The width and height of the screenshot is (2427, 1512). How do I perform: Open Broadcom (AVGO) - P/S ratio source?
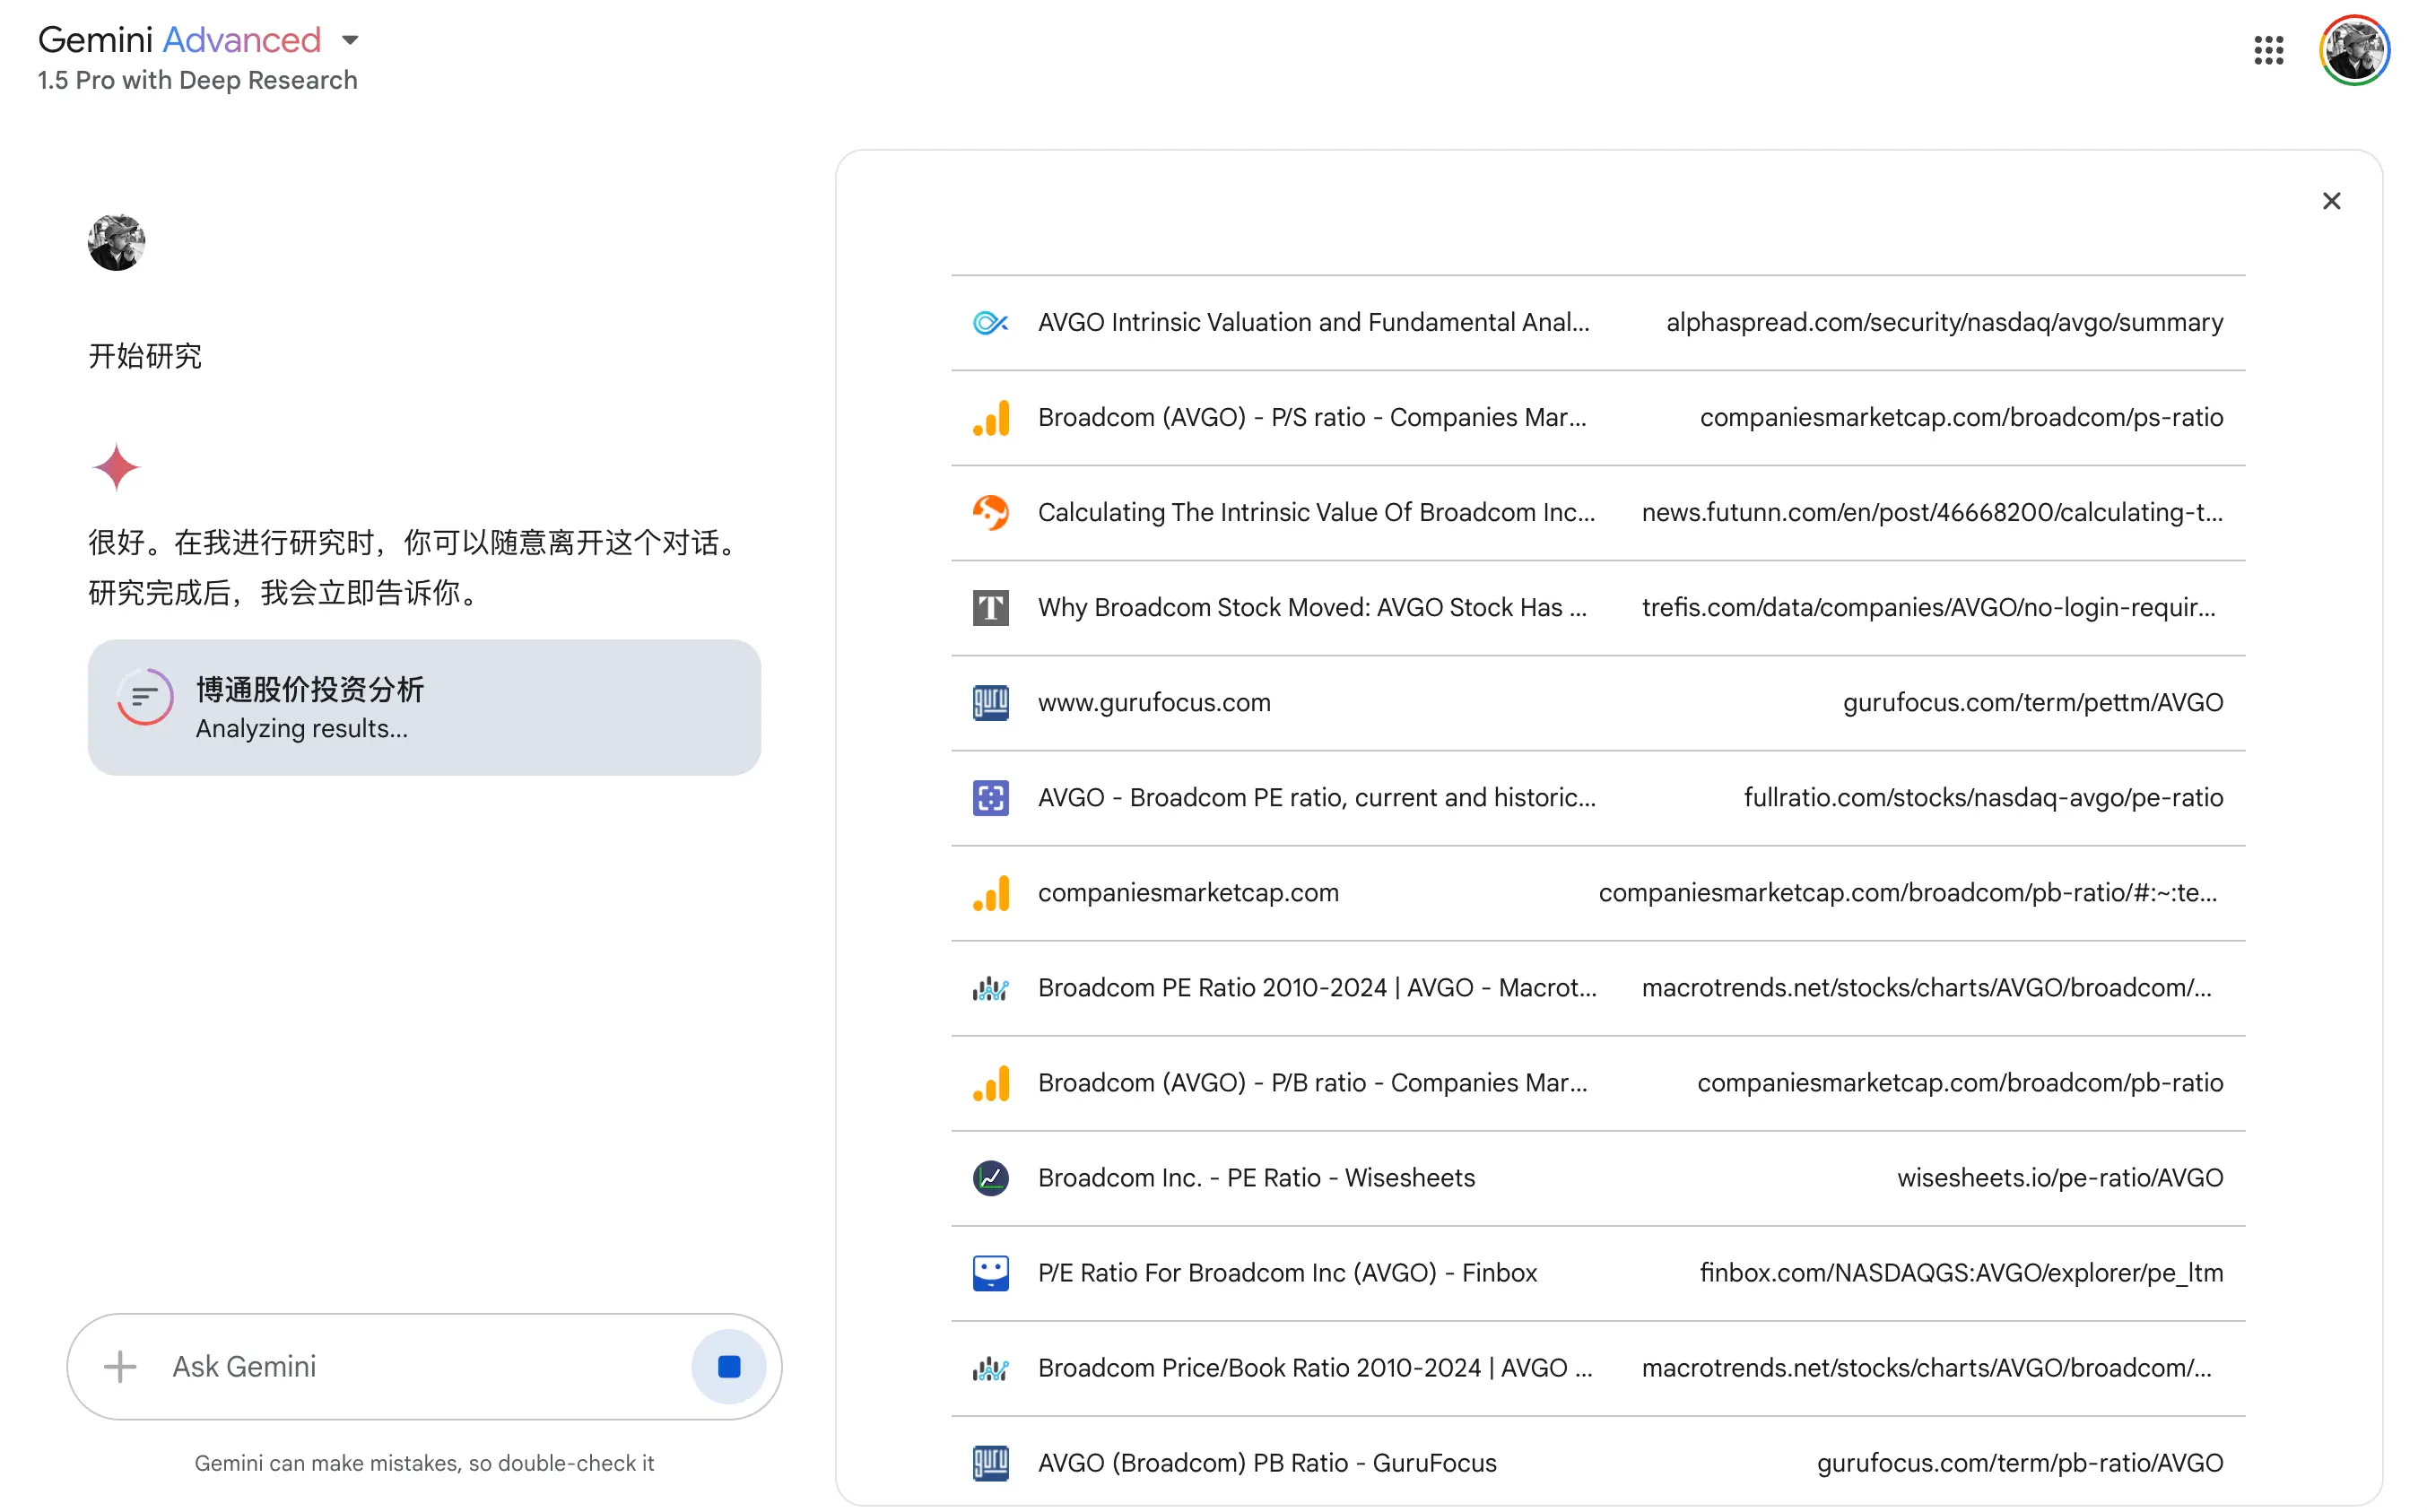pyautogui.click(x=1312, y=417)
